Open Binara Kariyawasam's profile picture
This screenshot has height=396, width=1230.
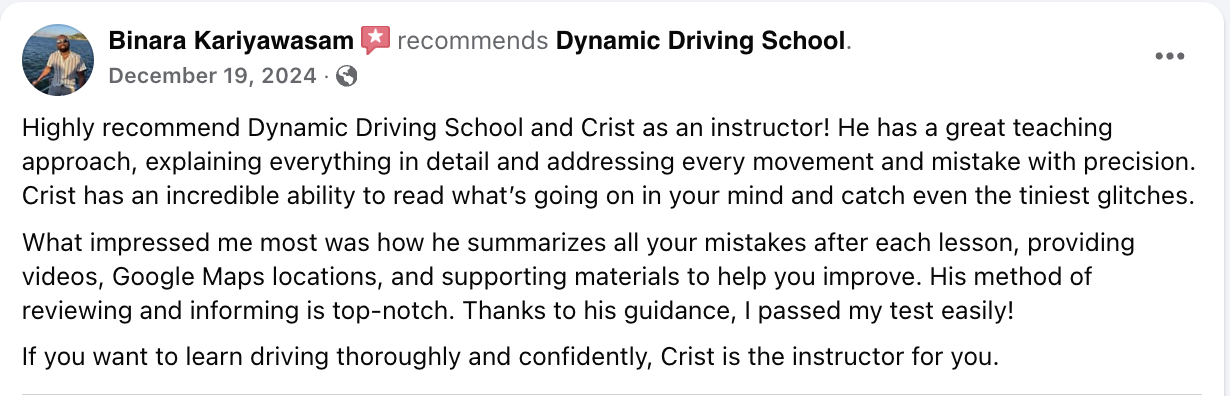(57, 60)
